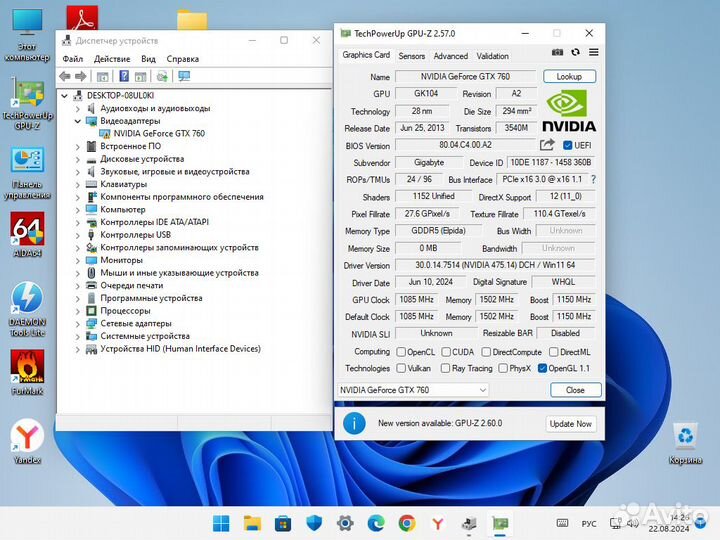Click the РУС language indicator in taskbar

(x=589, y=524)
